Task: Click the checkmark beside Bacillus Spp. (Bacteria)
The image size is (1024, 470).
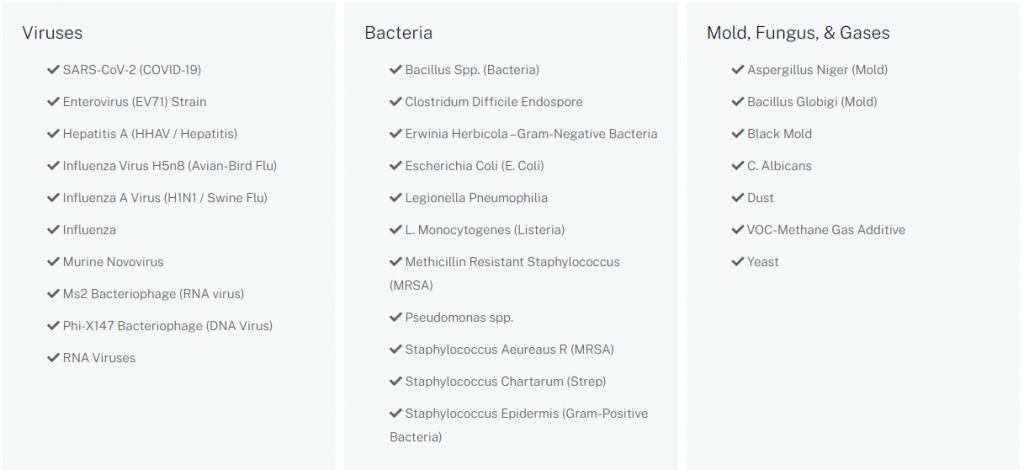Action: click(395, 70)
